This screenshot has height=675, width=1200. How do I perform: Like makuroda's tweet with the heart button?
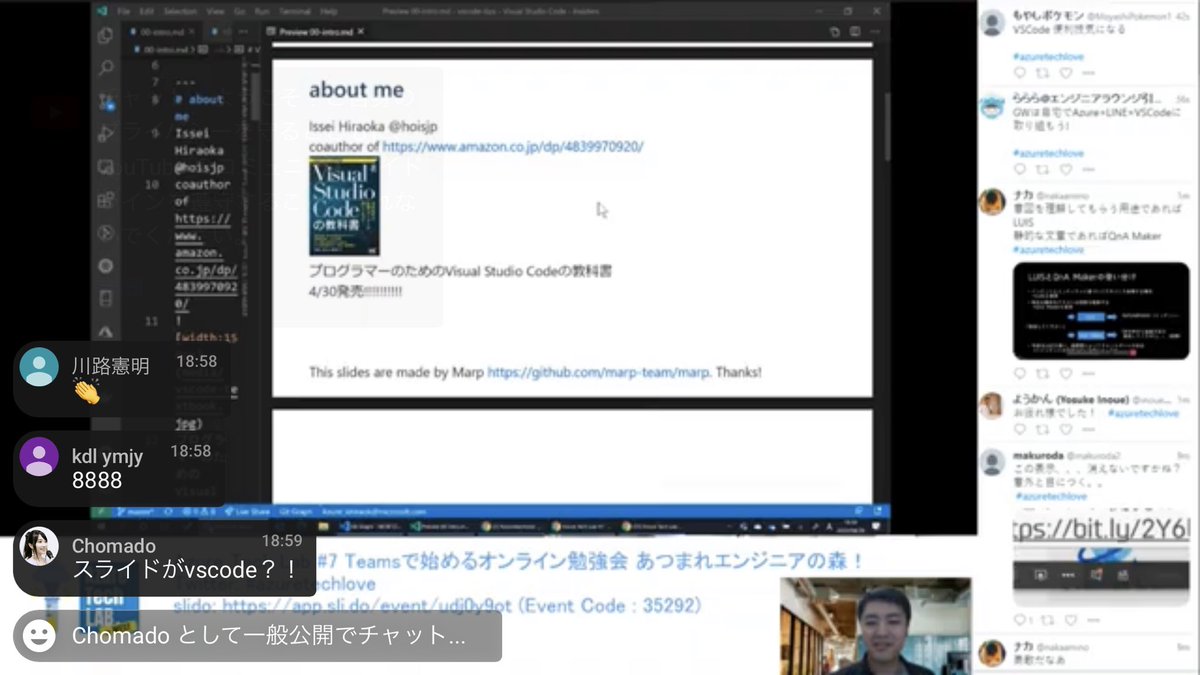click(1071, 619)
